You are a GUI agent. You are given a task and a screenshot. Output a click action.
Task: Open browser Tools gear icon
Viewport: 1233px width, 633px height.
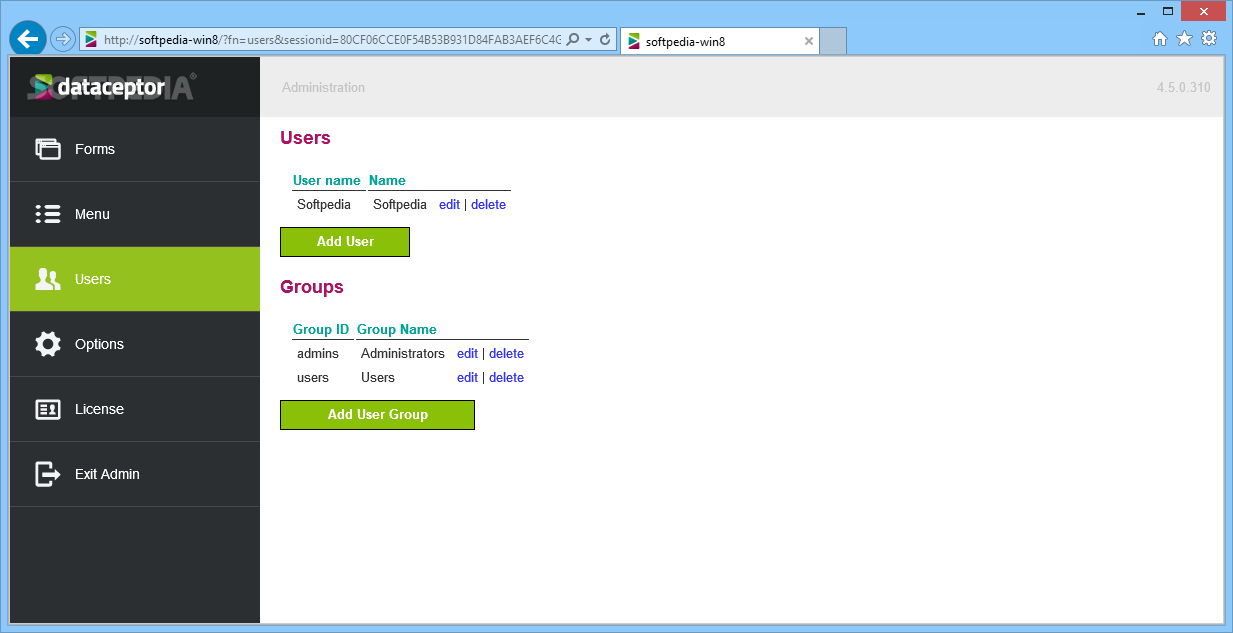pos(1209,39)
